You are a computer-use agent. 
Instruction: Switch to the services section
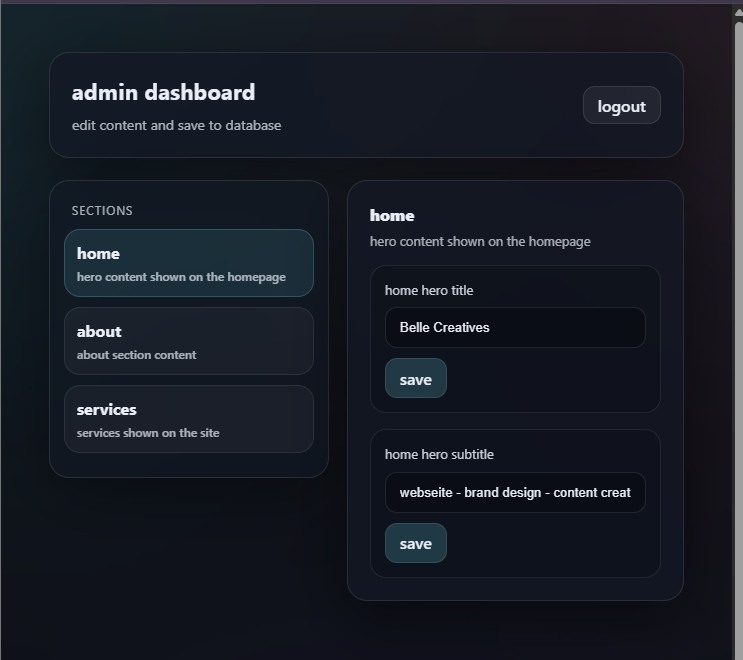point(189,419)
